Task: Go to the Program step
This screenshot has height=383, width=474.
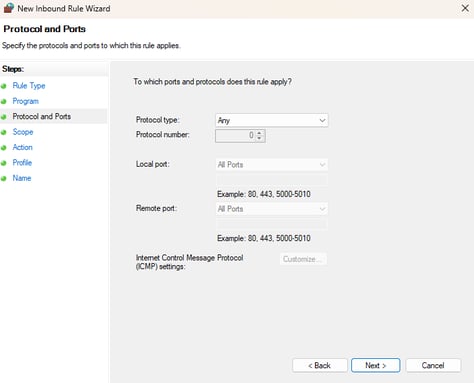Action: [x=25, y=101]
